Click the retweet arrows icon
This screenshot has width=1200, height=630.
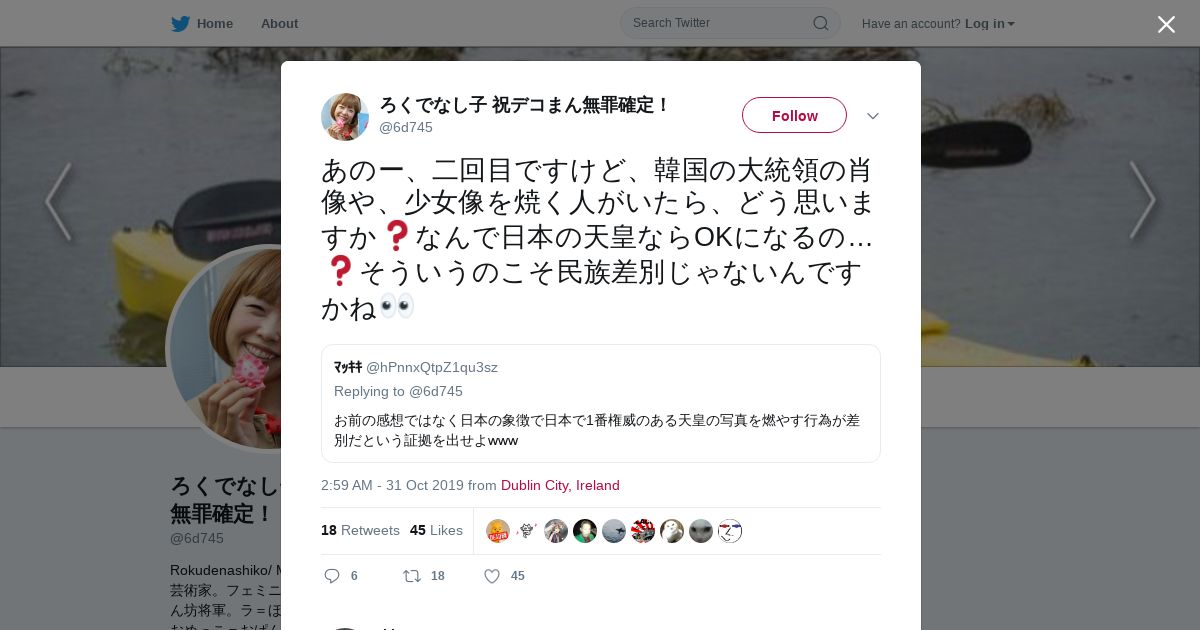tap(411, 576)
